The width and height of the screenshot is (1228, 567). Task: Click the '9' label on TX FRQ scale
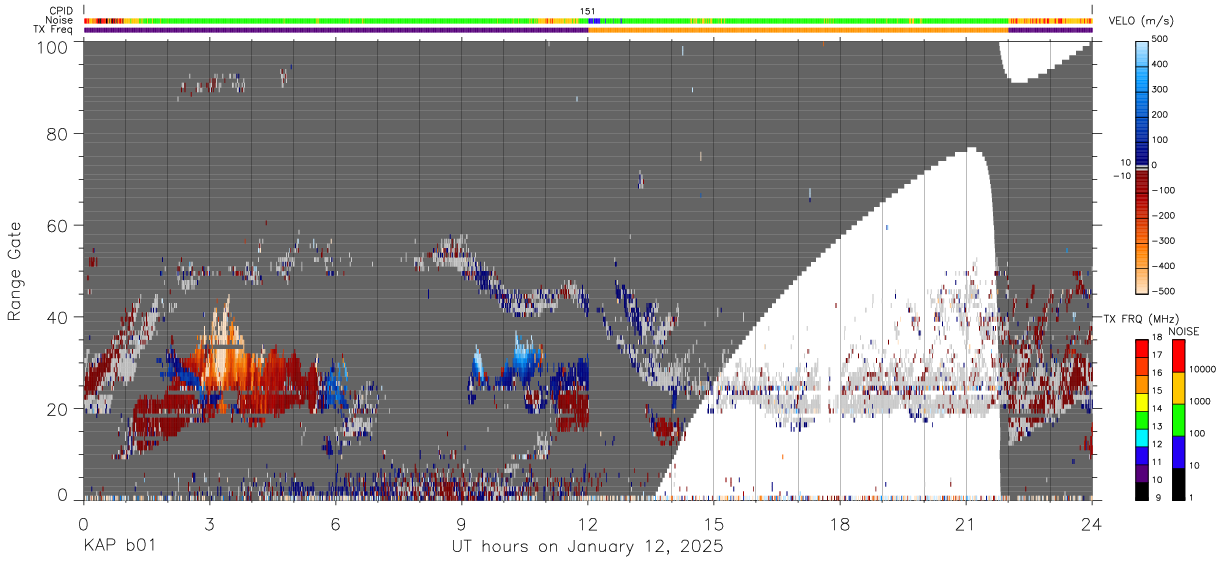(1157, 498)
